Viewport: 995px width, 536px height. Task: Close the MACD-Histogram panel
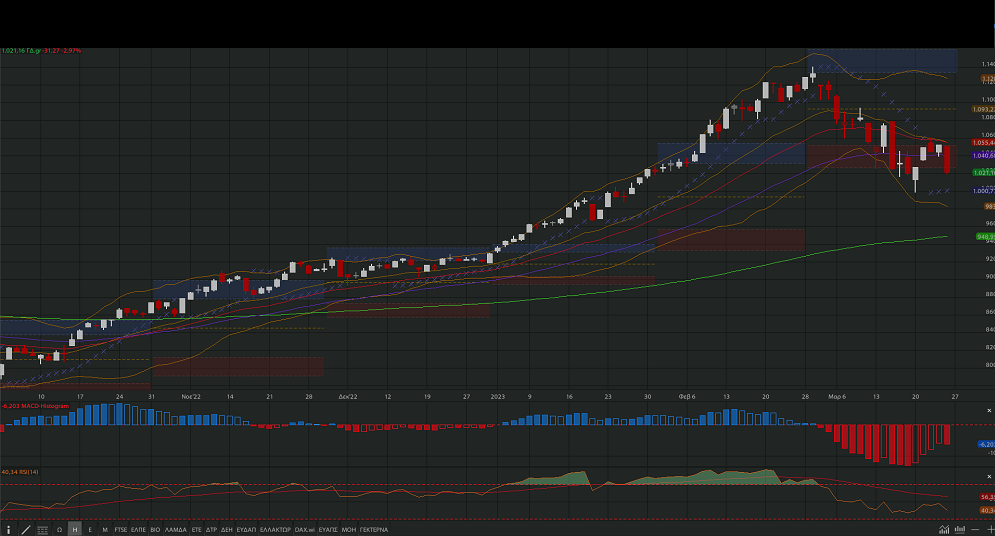(x=989, y=411)
